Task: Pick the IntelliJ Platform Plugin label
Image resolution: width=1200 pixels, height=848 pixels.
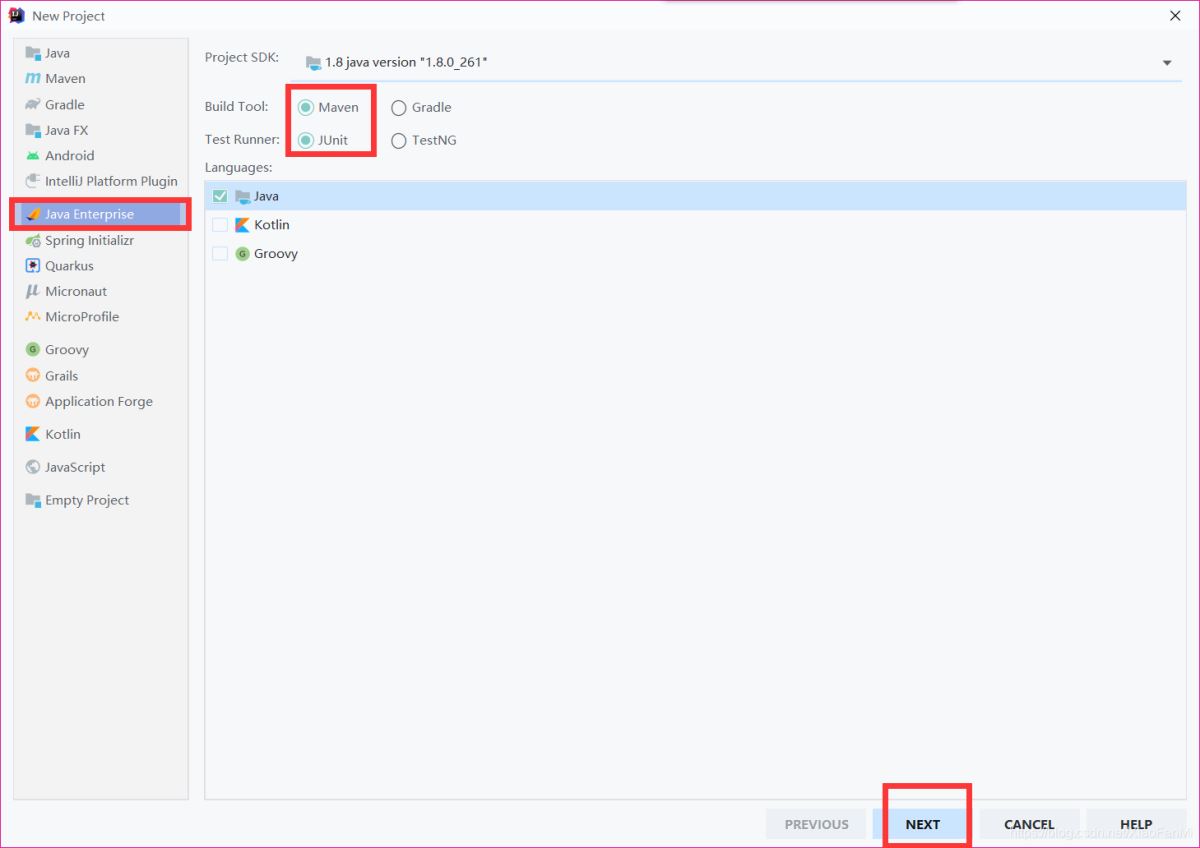Action: click(x=111, y=181)
